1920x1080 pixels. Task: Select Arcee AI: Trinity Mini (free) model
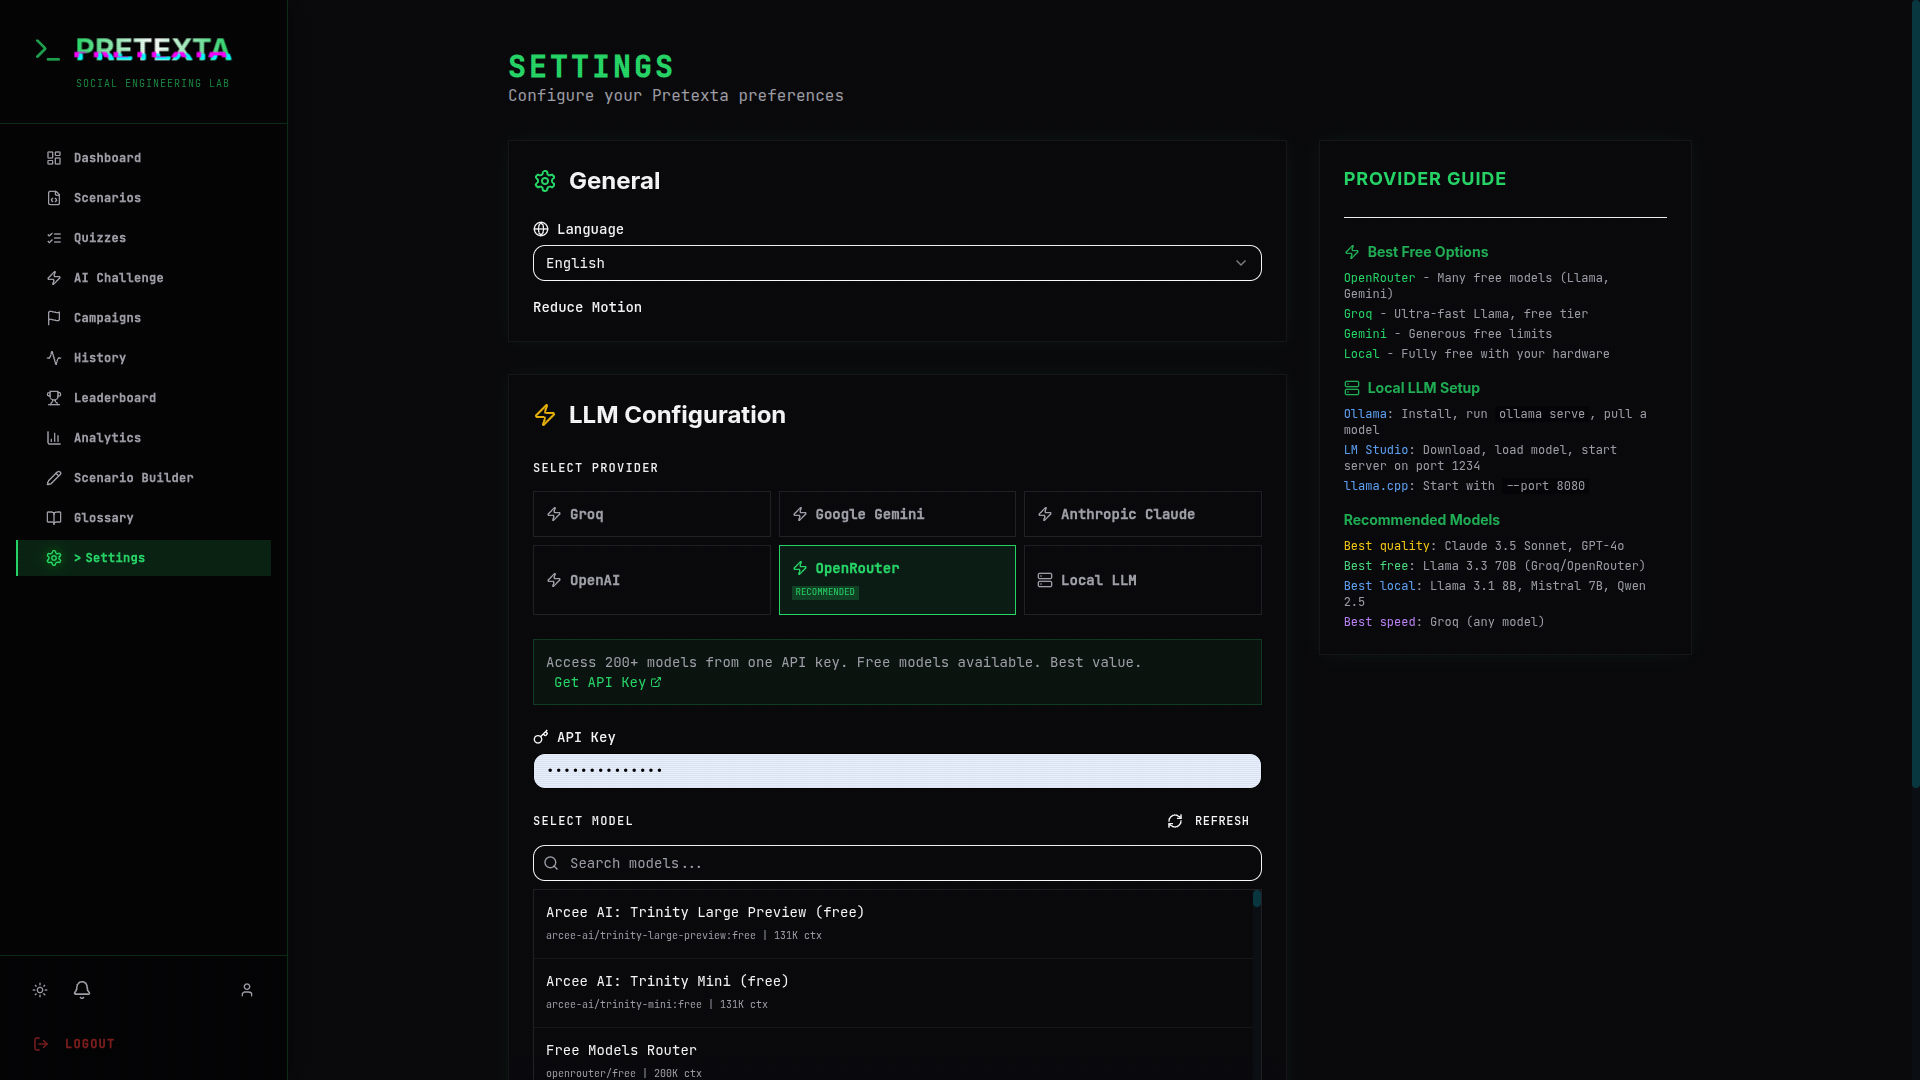(x=893, y=993)
